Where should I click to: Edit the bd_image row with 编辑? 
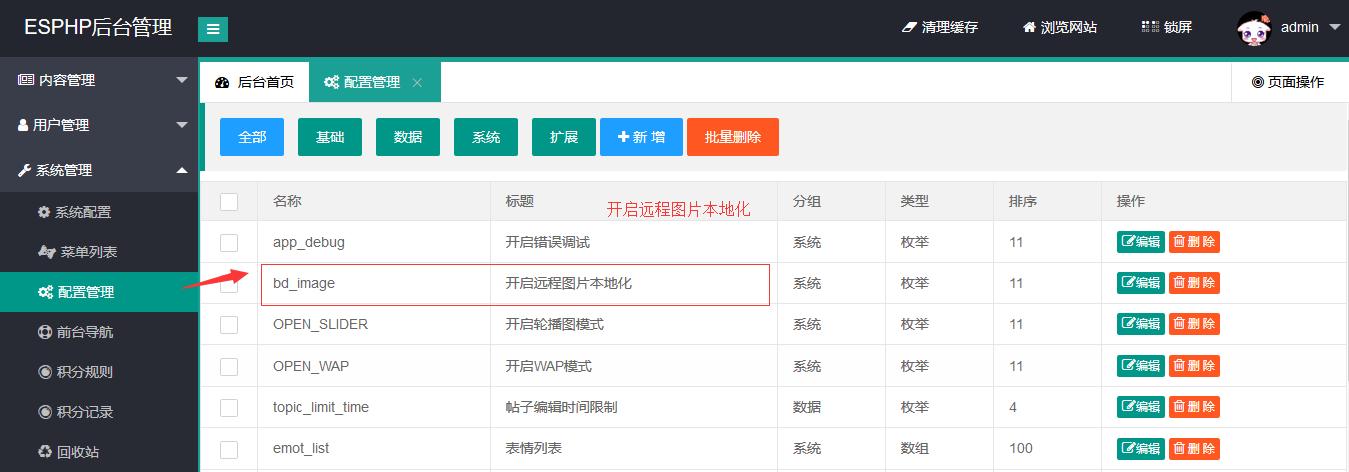(x=1140, y=283)
